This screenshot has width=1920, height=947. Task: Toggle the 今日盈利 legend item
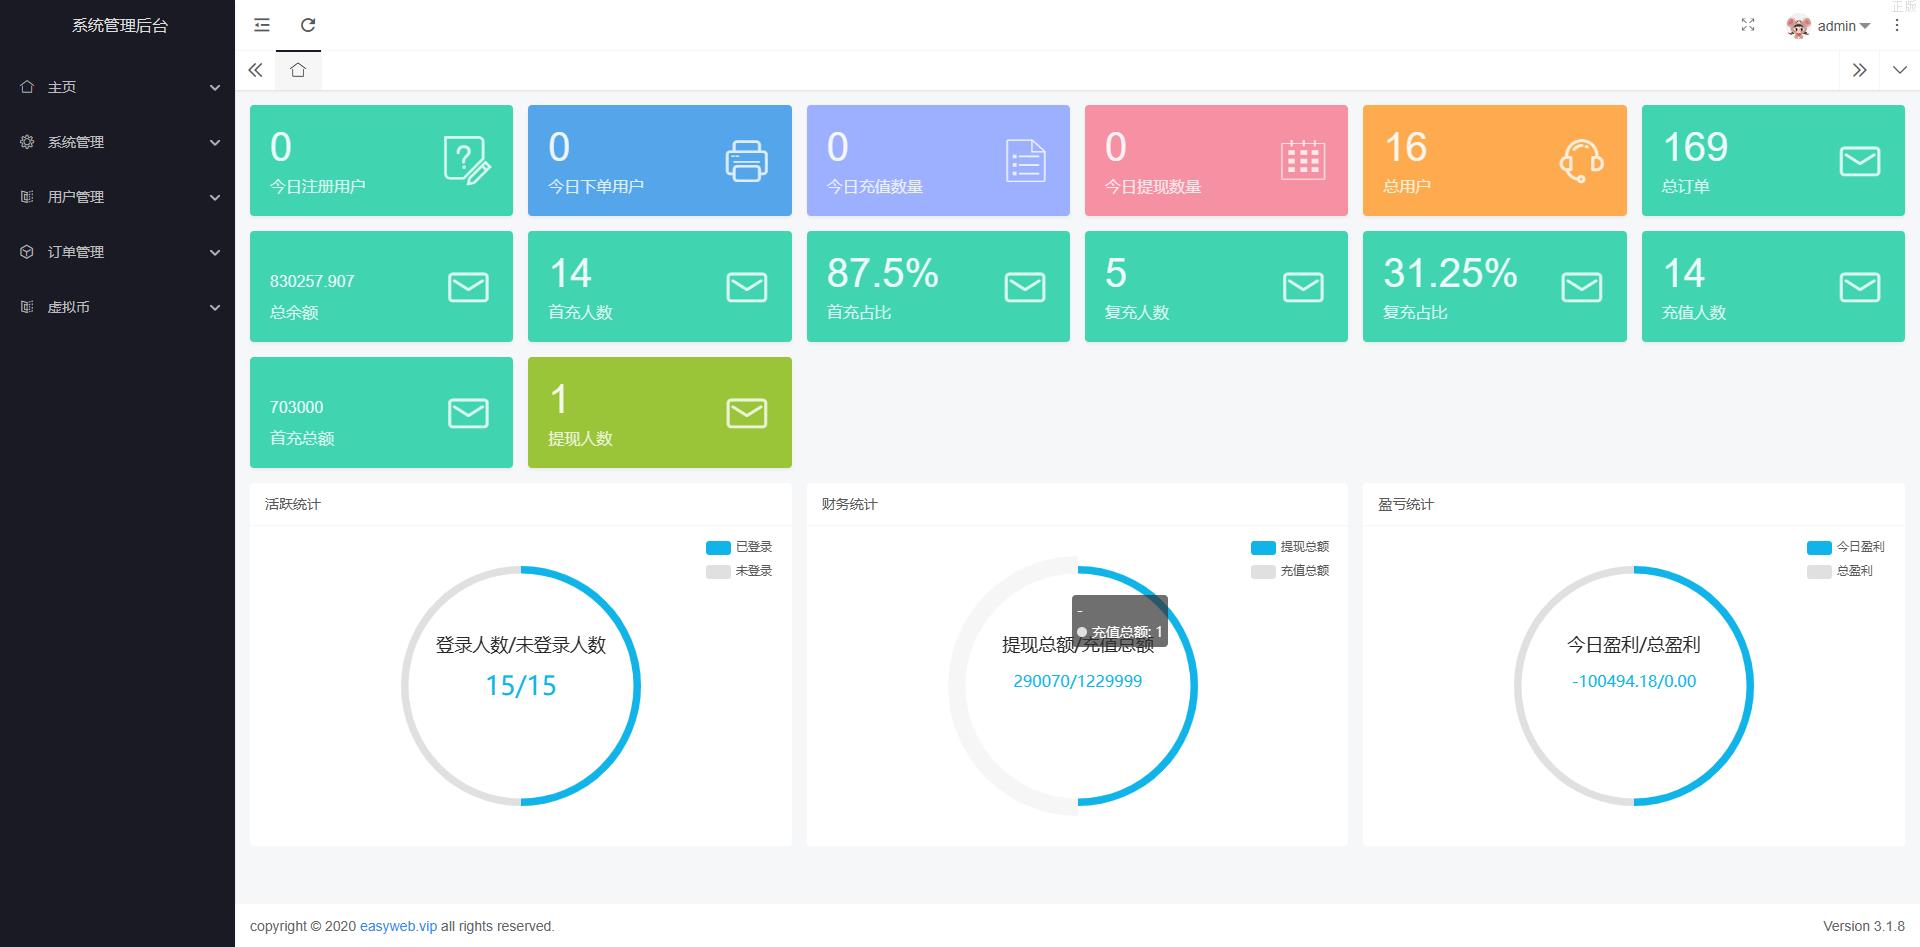point(1845,547)
